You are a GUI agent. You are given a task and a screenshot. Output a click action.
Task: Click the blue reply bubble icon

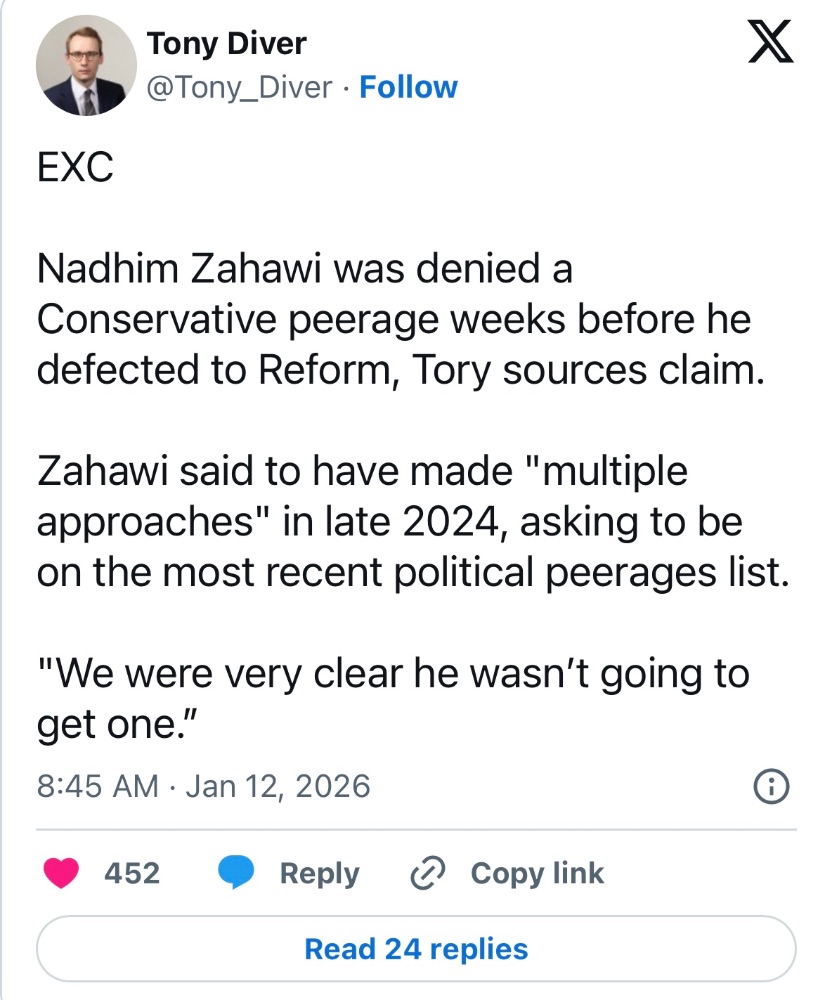pos(236,873)
